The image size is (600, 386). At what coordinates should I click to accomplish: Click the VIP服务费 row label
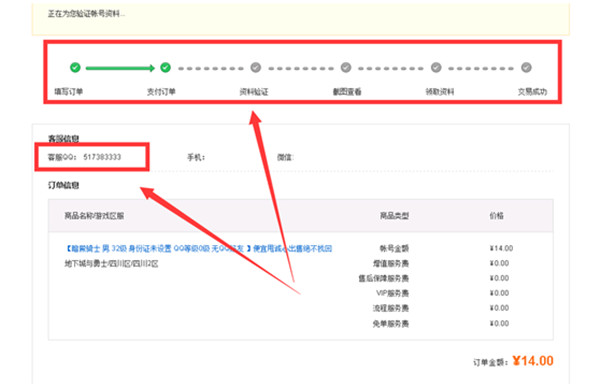click(392, 293)
